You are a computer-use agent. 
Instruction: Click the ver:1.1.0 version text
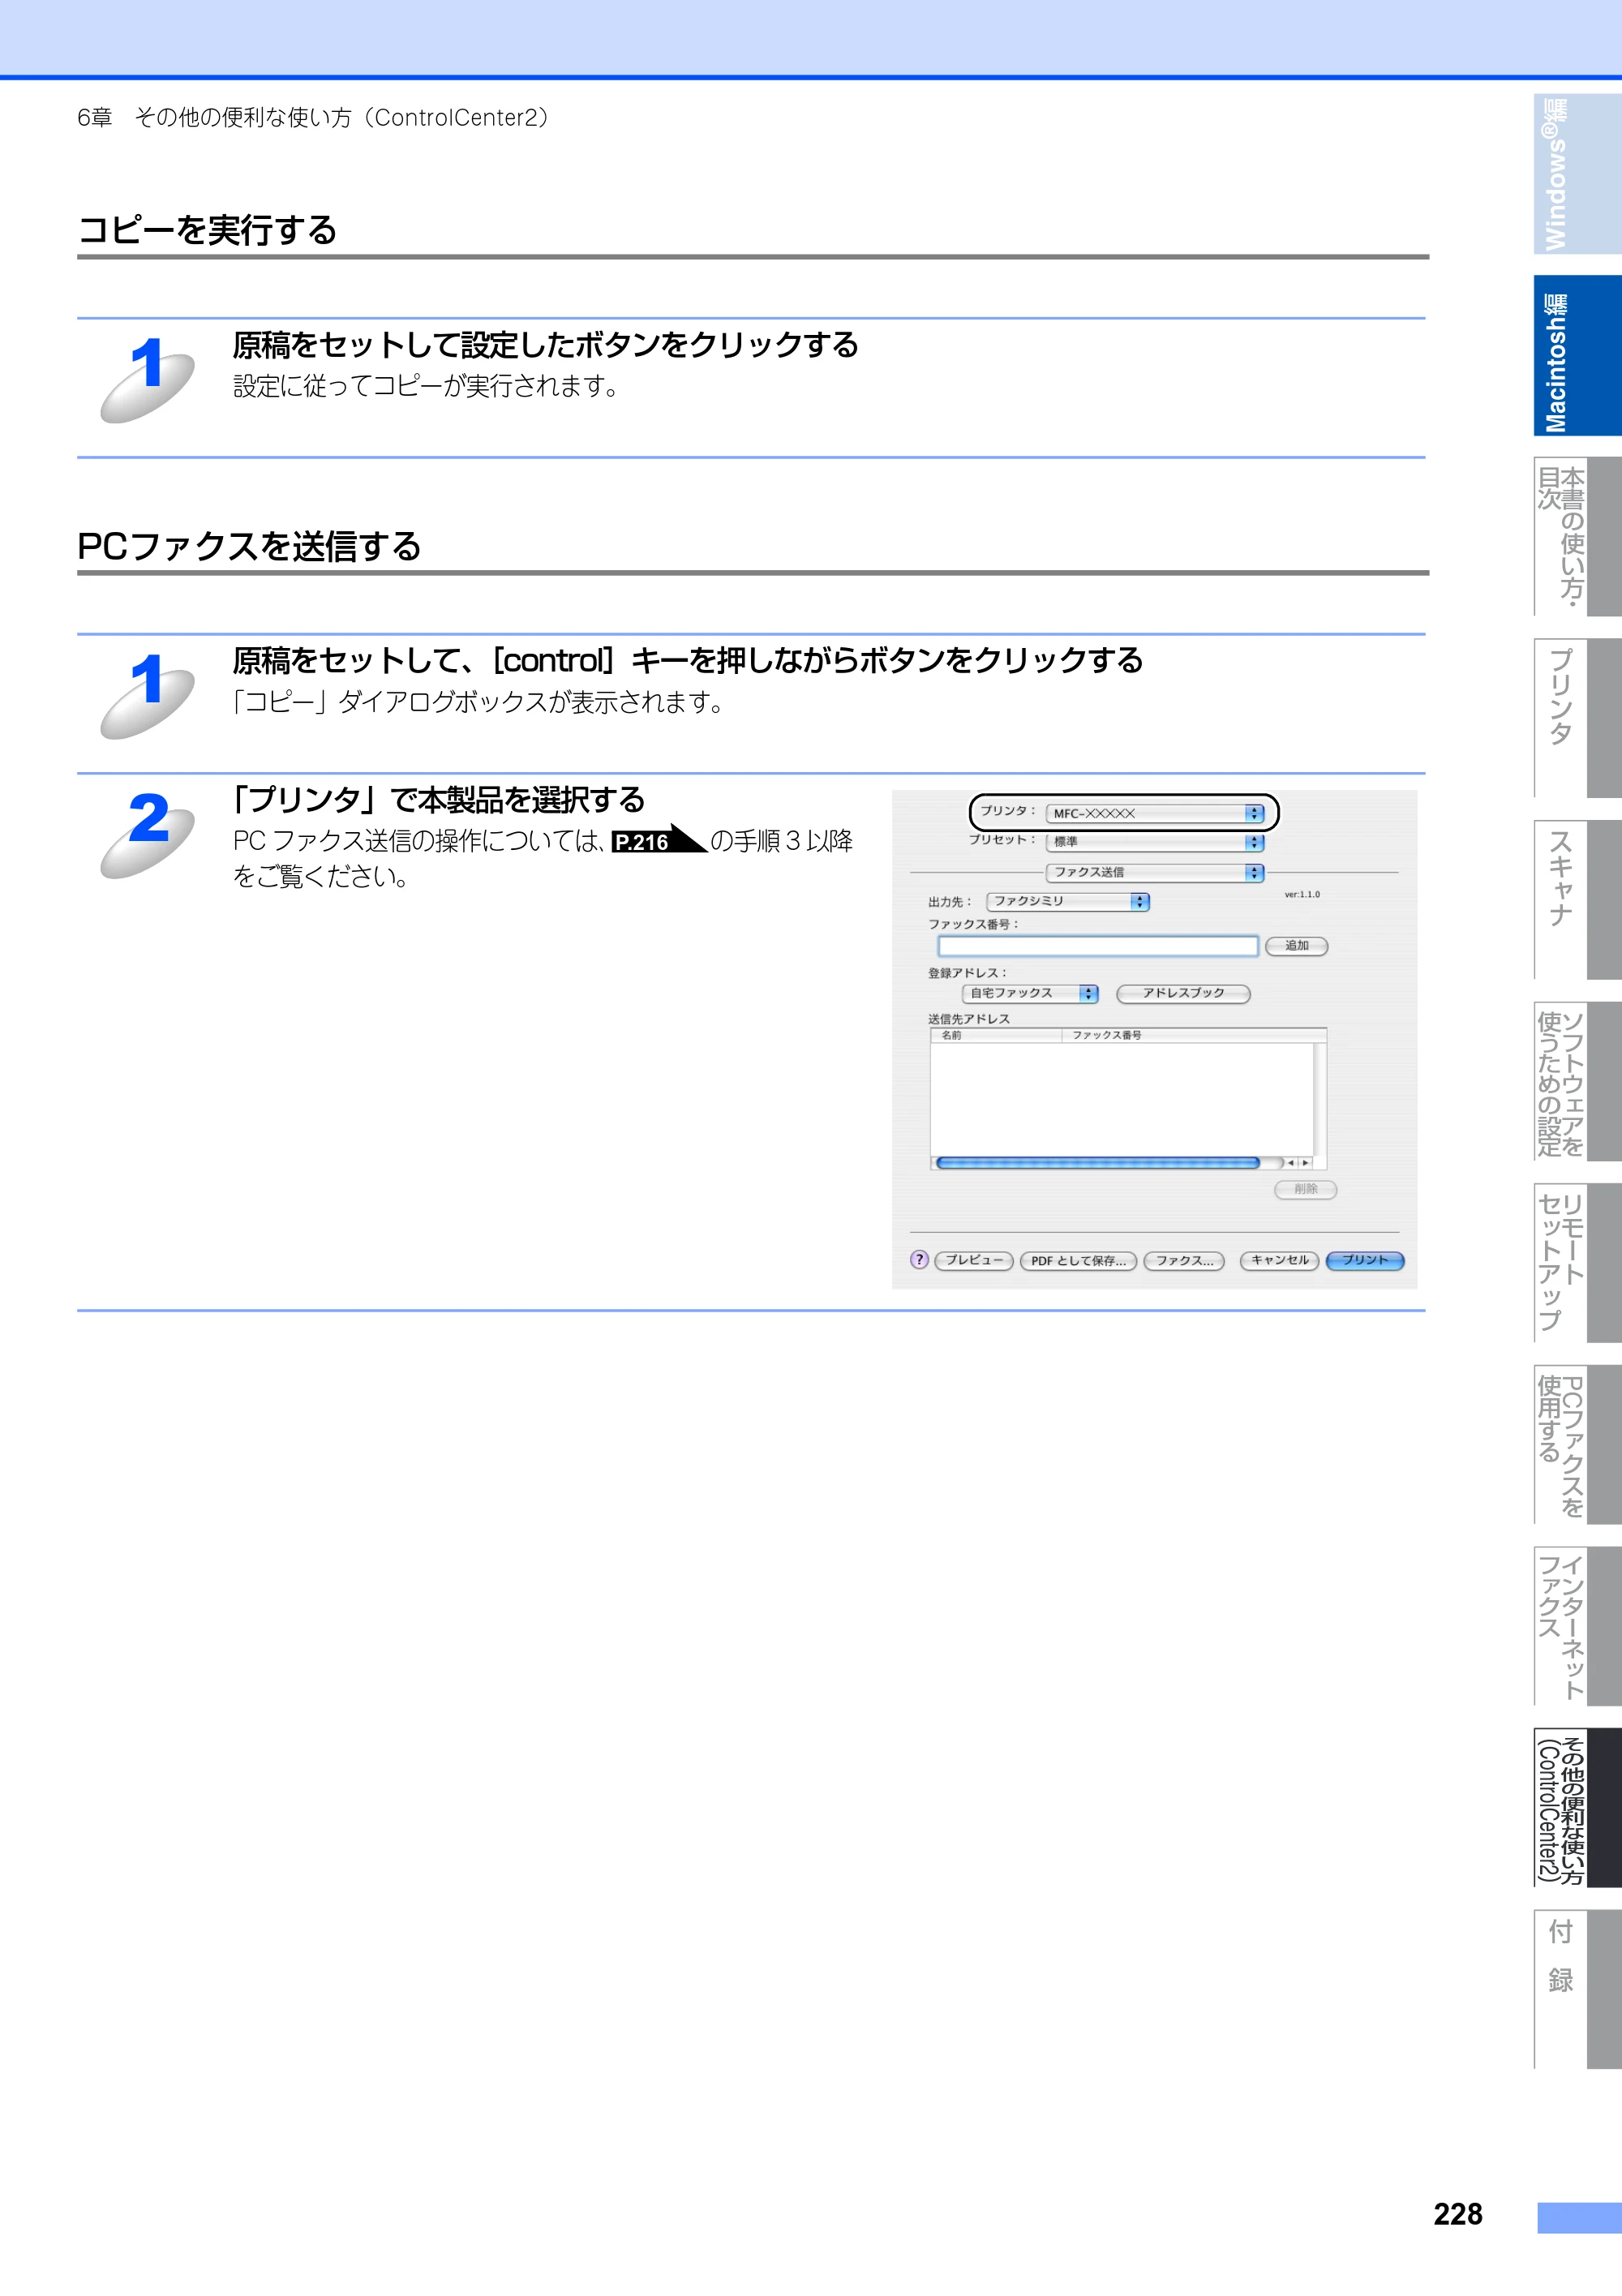1302,895
